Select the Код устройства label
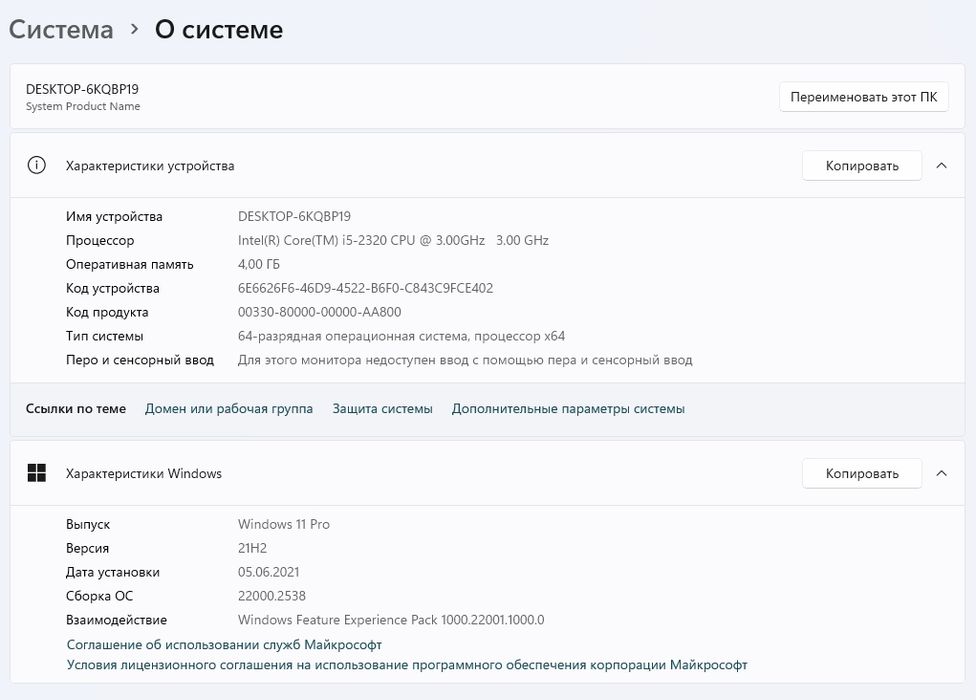The width and height of the screenshot is (976, 700). [x=113, y=288]
